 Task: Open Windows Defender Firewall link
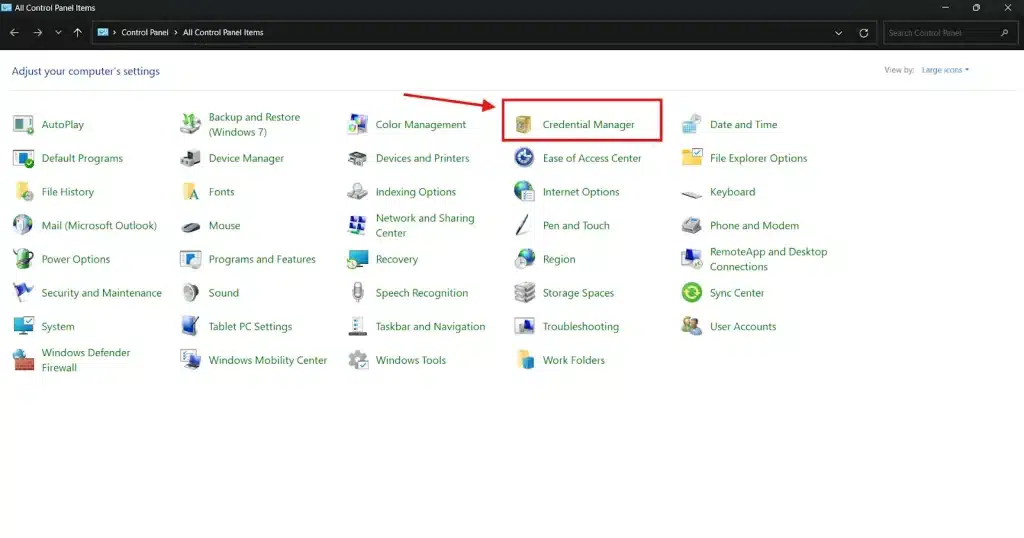[x=86, y=360]
